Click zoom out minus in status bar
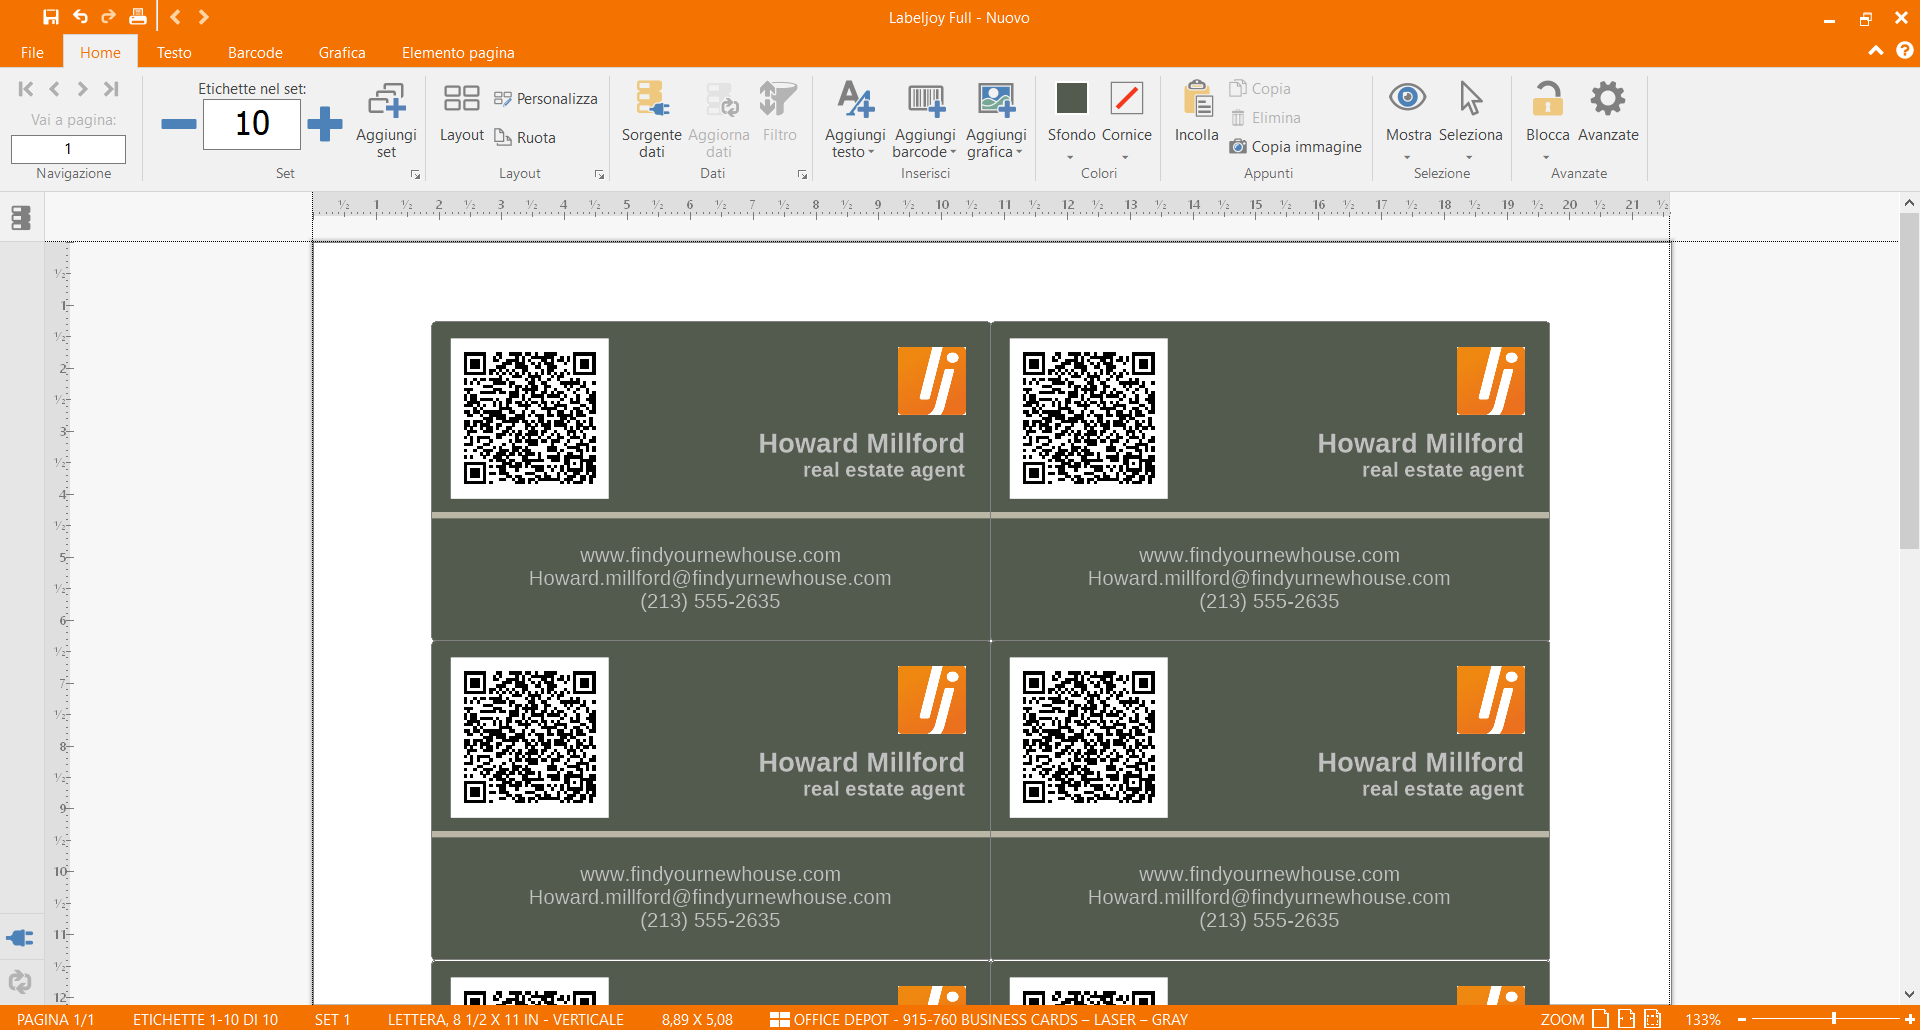 click(1741, 1019)
